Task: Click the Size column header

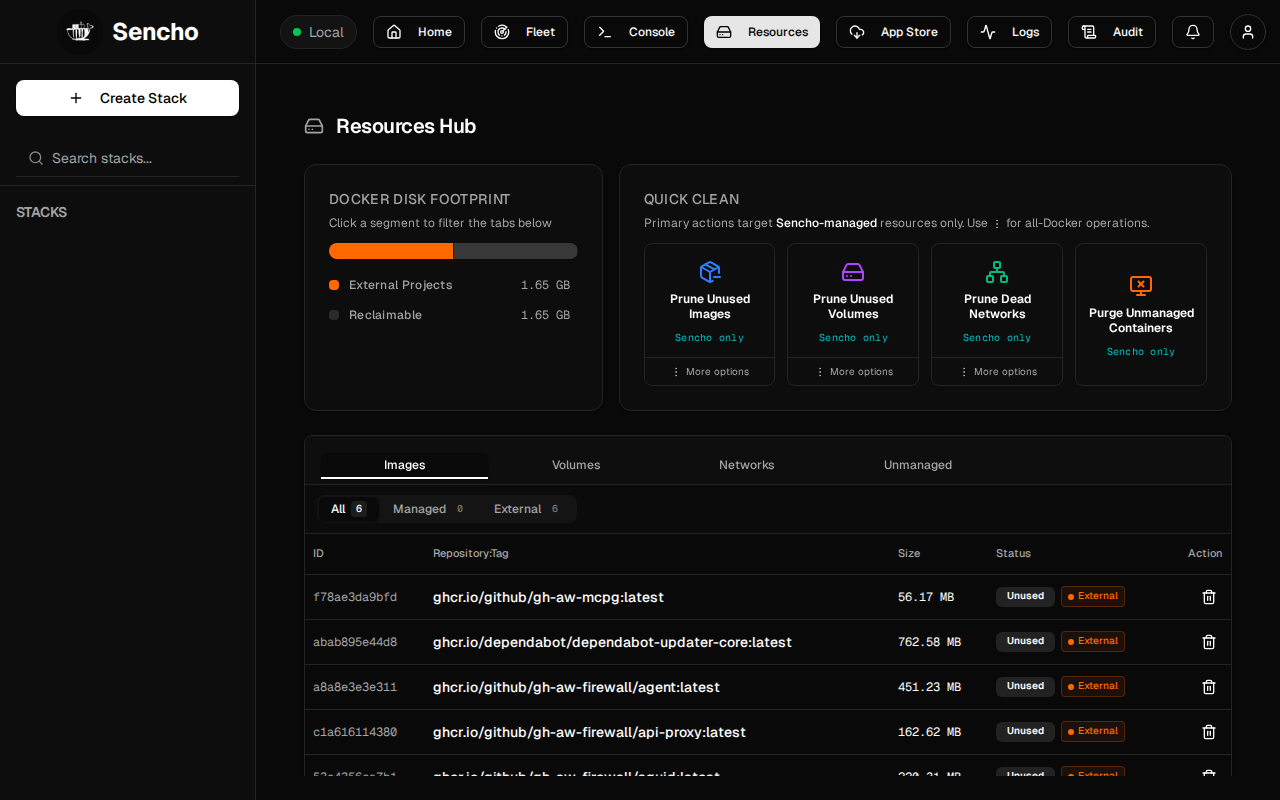Action: (x=909, y=553)
